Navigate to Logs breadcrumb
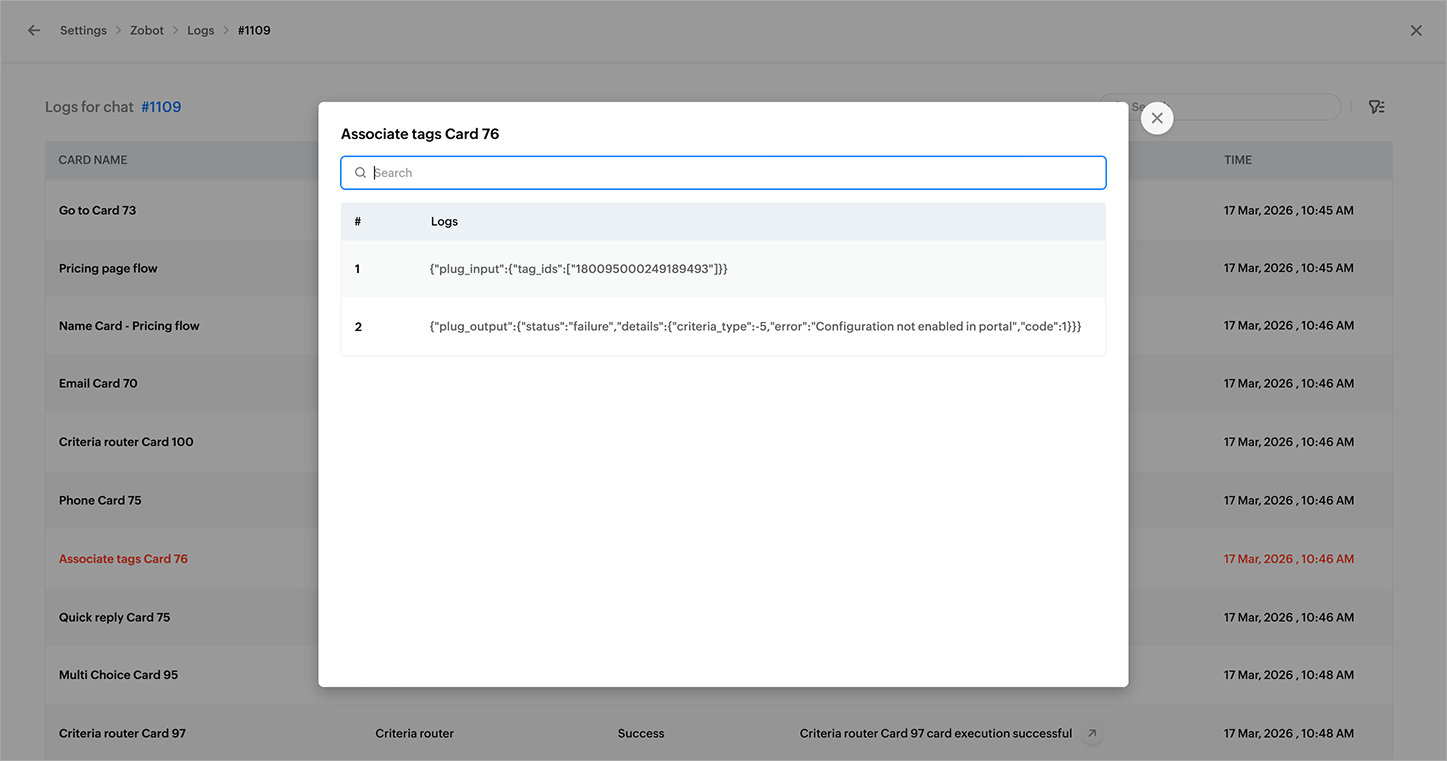Viewport: 1447px width, 761px height. coord(201,31)
